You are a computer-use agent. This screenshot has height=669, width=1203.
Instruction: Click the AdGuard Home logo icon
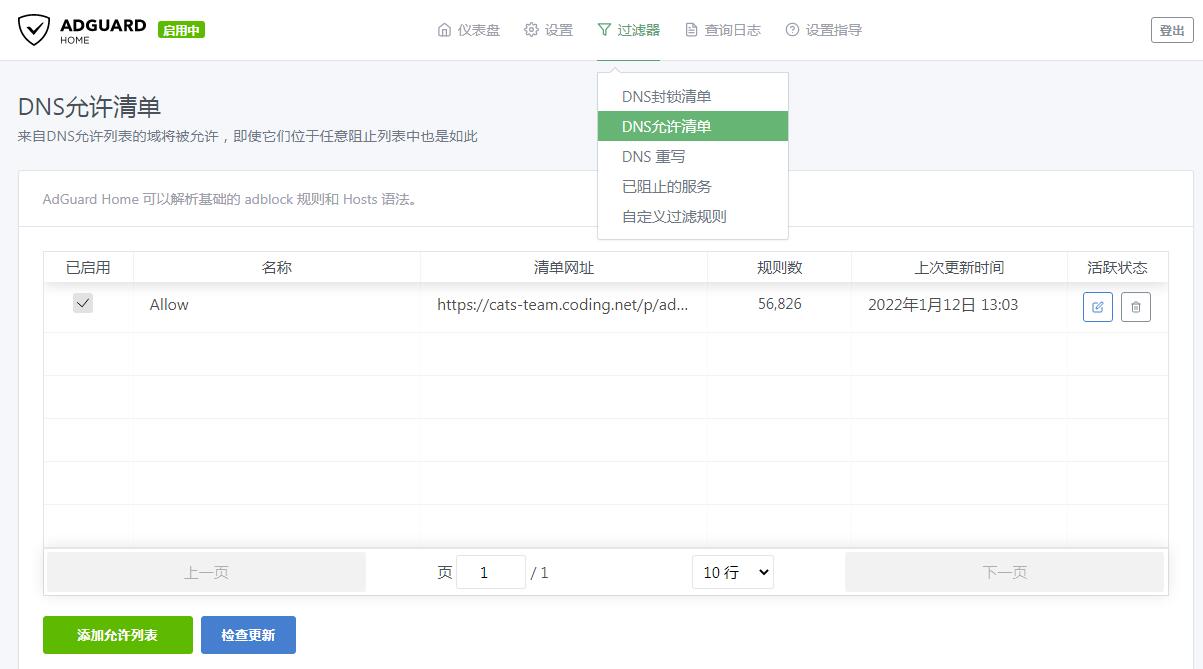(x=34, y=29)
